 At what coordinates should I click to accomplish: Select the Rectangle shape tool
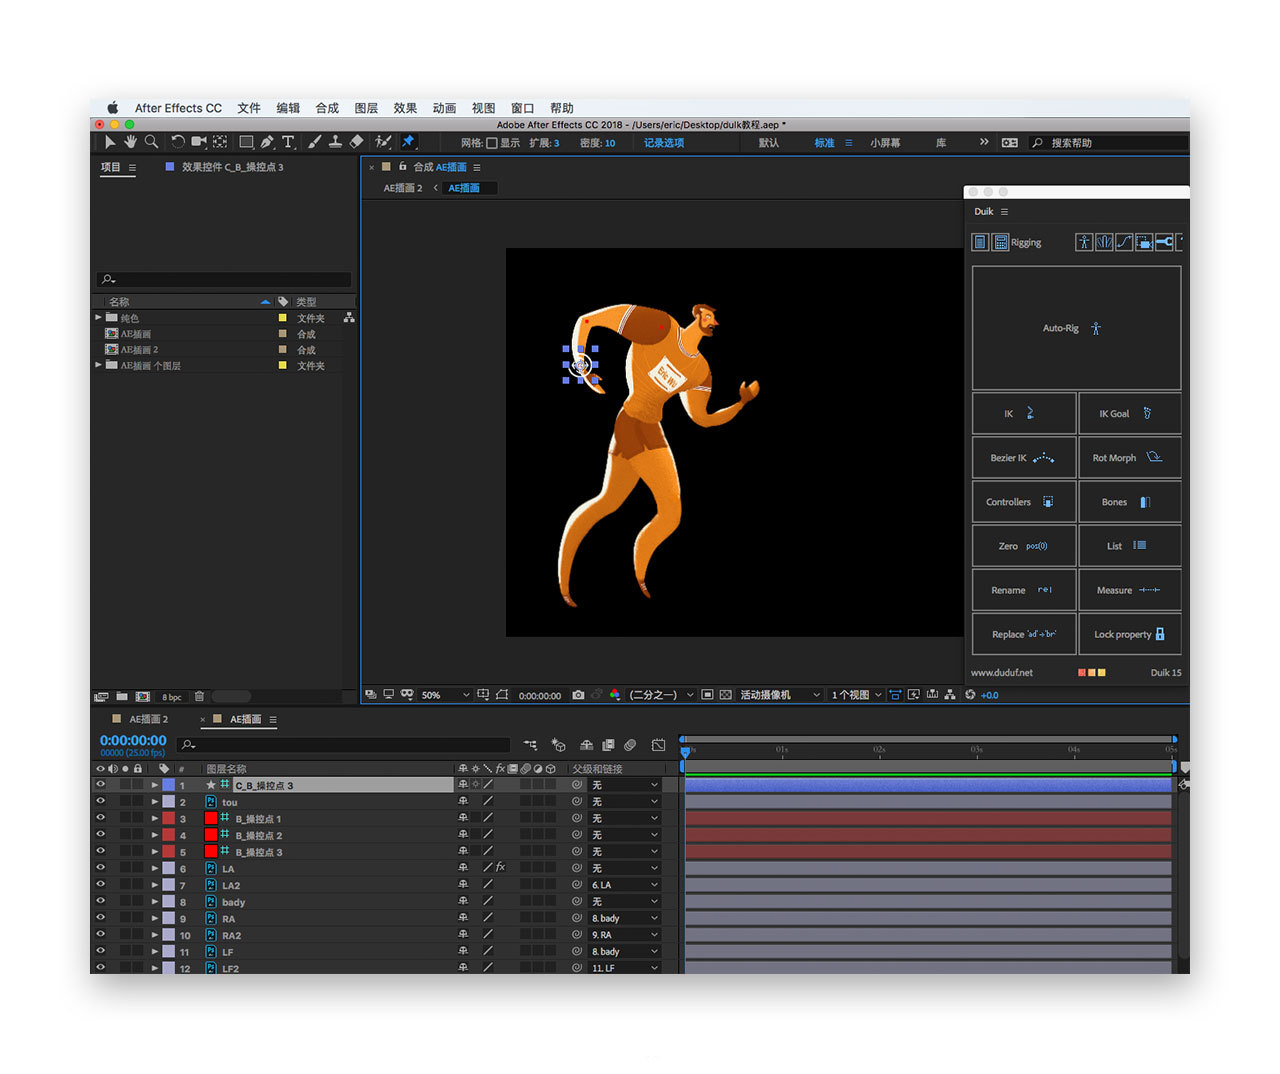pyautogui.click(x=246, y=142)
